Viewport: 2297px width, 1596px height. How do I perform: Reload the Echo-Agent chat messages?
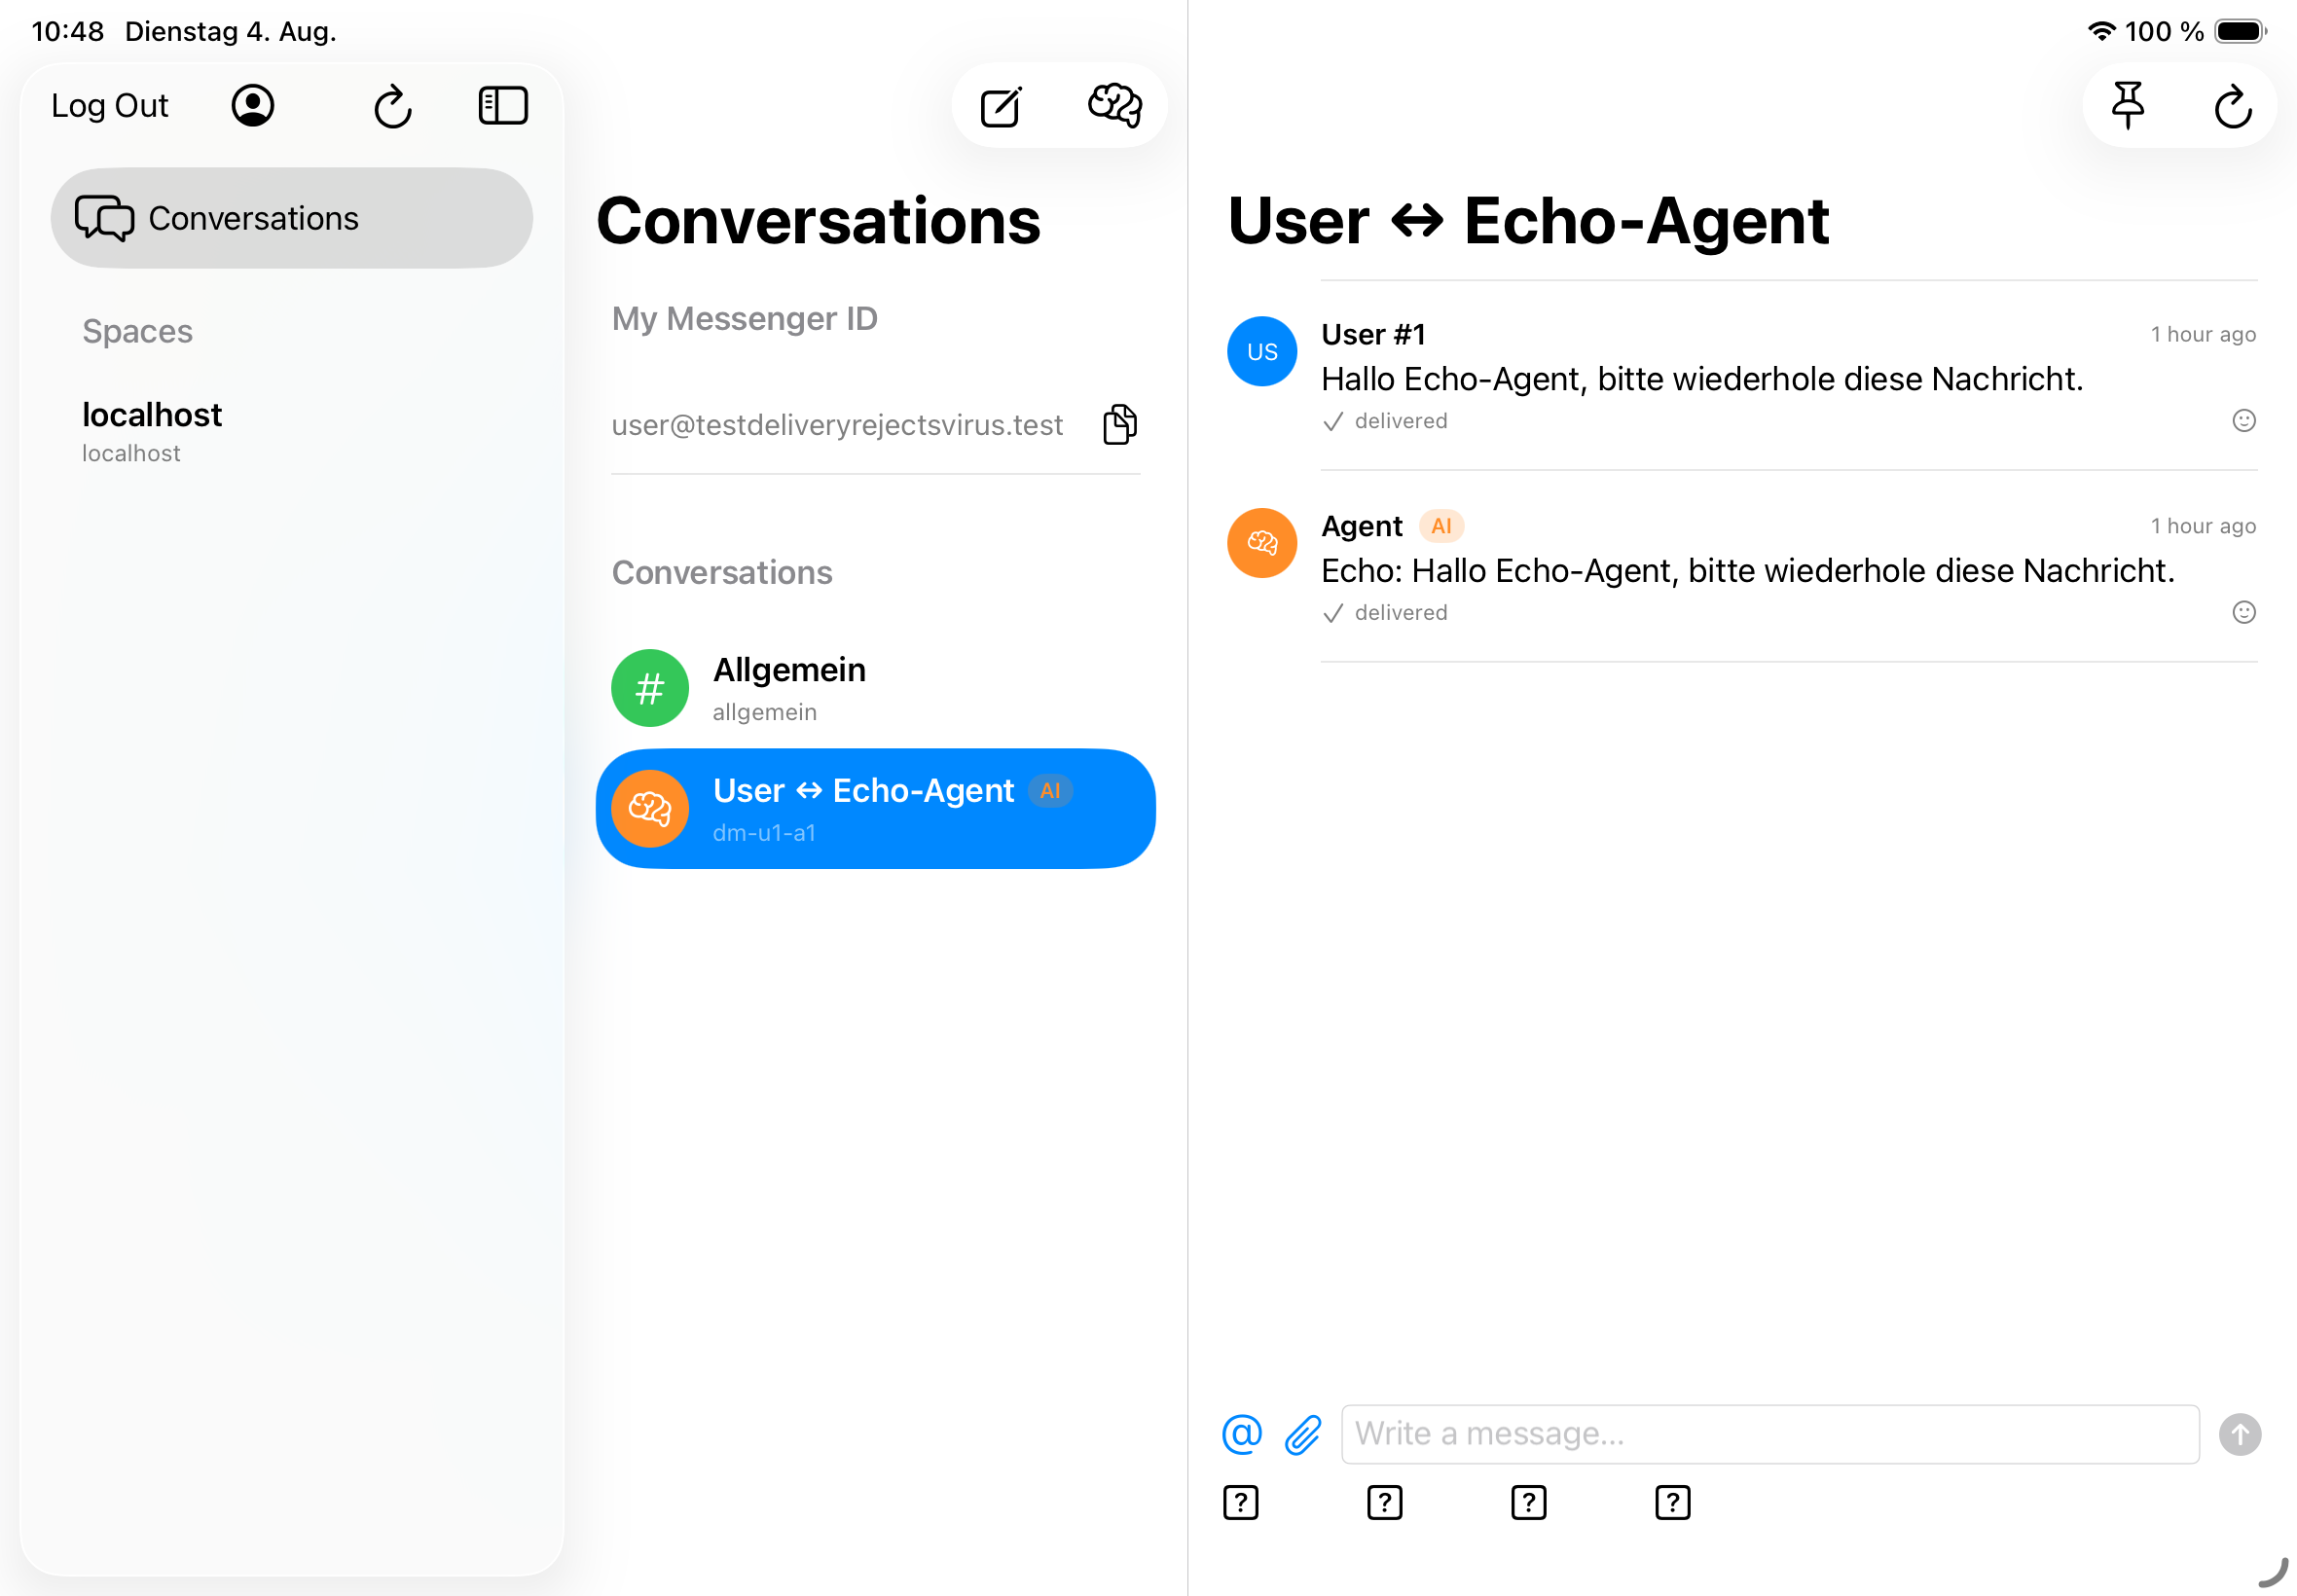click(x=2232, y=106)
